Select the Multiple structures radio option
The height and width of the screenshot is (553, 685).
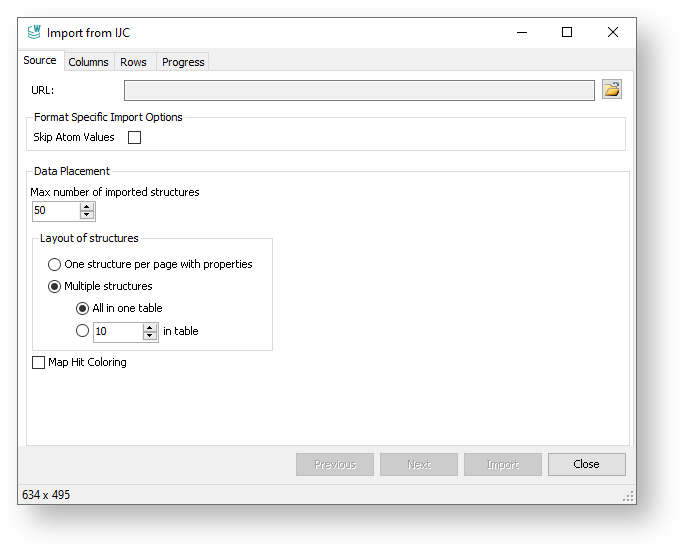55,286
